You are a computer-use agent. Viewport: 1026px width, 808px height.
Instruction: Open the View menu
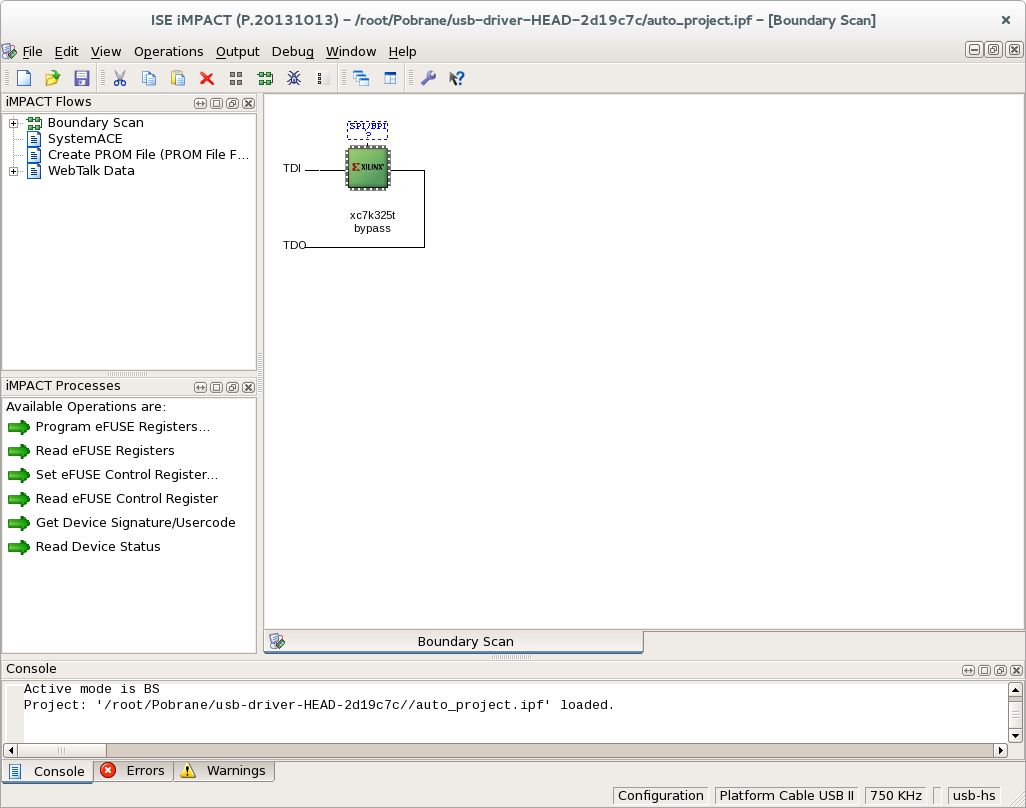(106, 52)
